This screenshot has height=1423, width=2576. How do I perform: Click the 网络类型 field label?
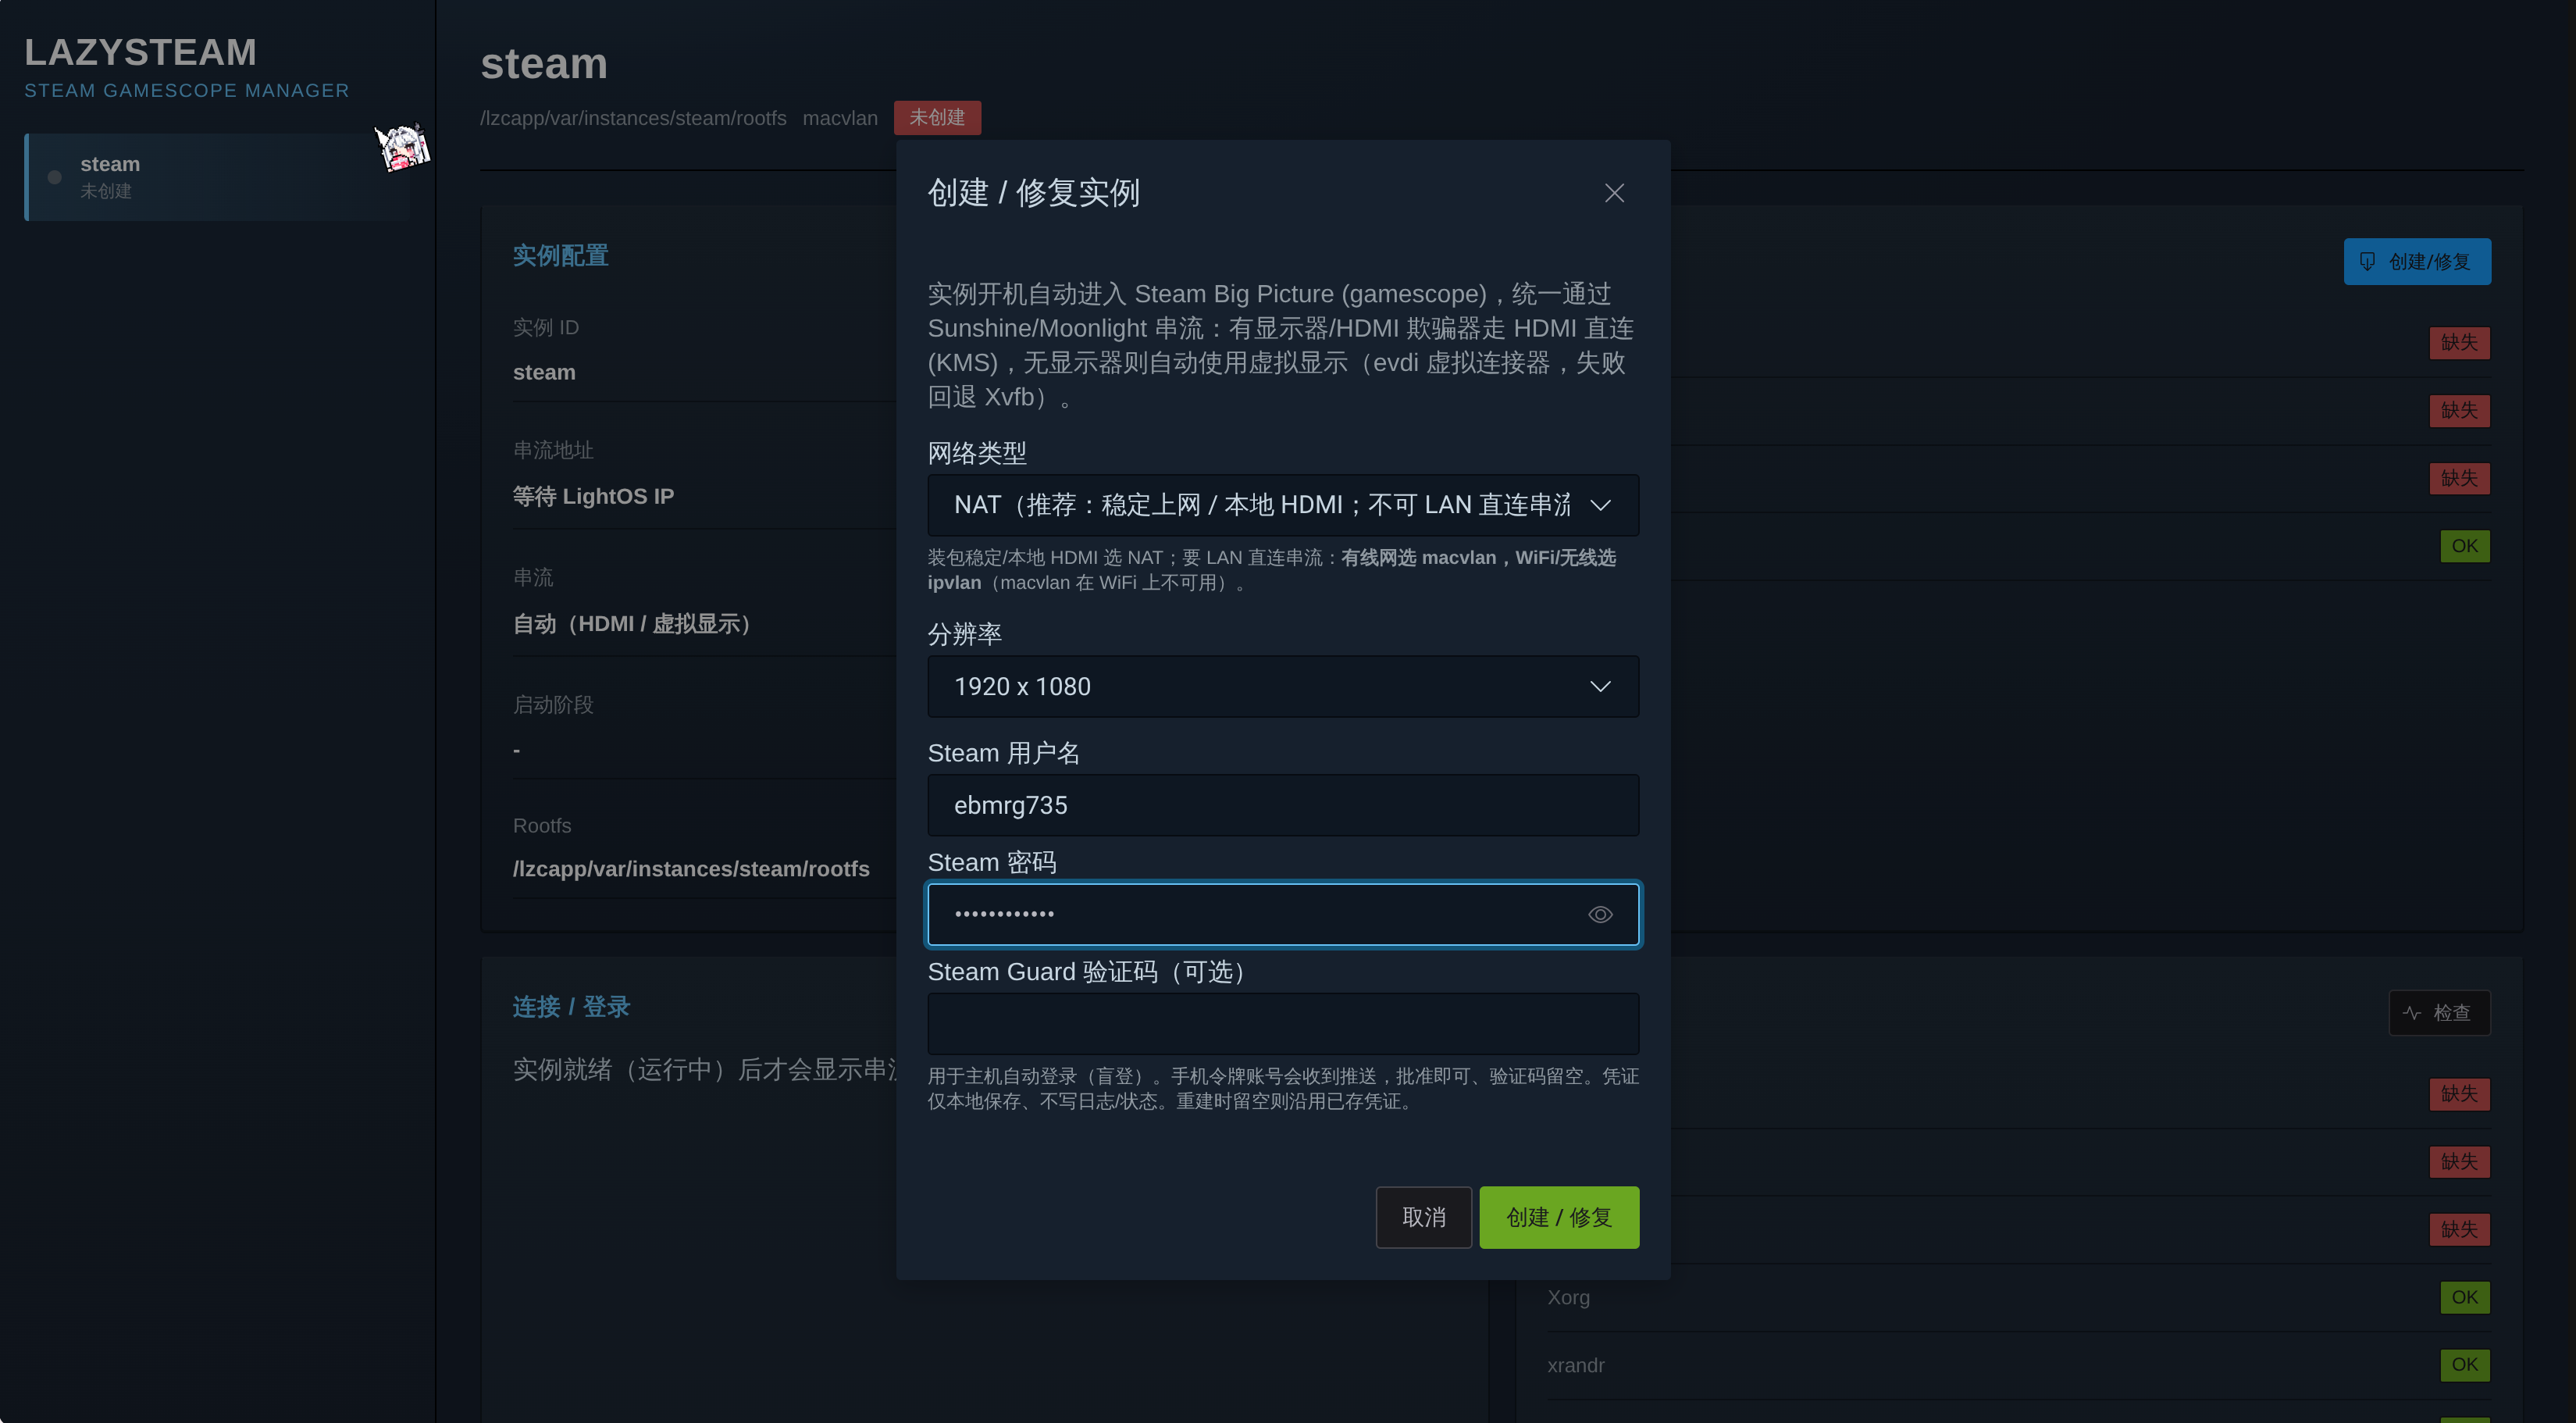pos(976,453)
